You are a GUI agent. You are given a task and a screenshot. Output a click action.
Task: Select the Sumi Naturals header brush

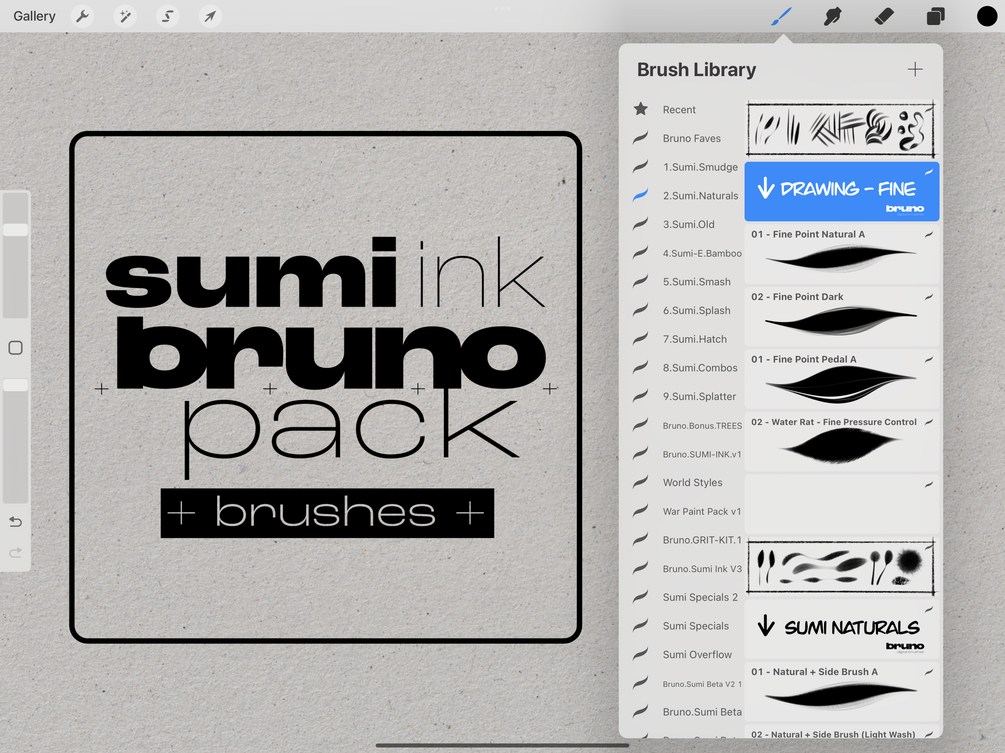(842, 629)
